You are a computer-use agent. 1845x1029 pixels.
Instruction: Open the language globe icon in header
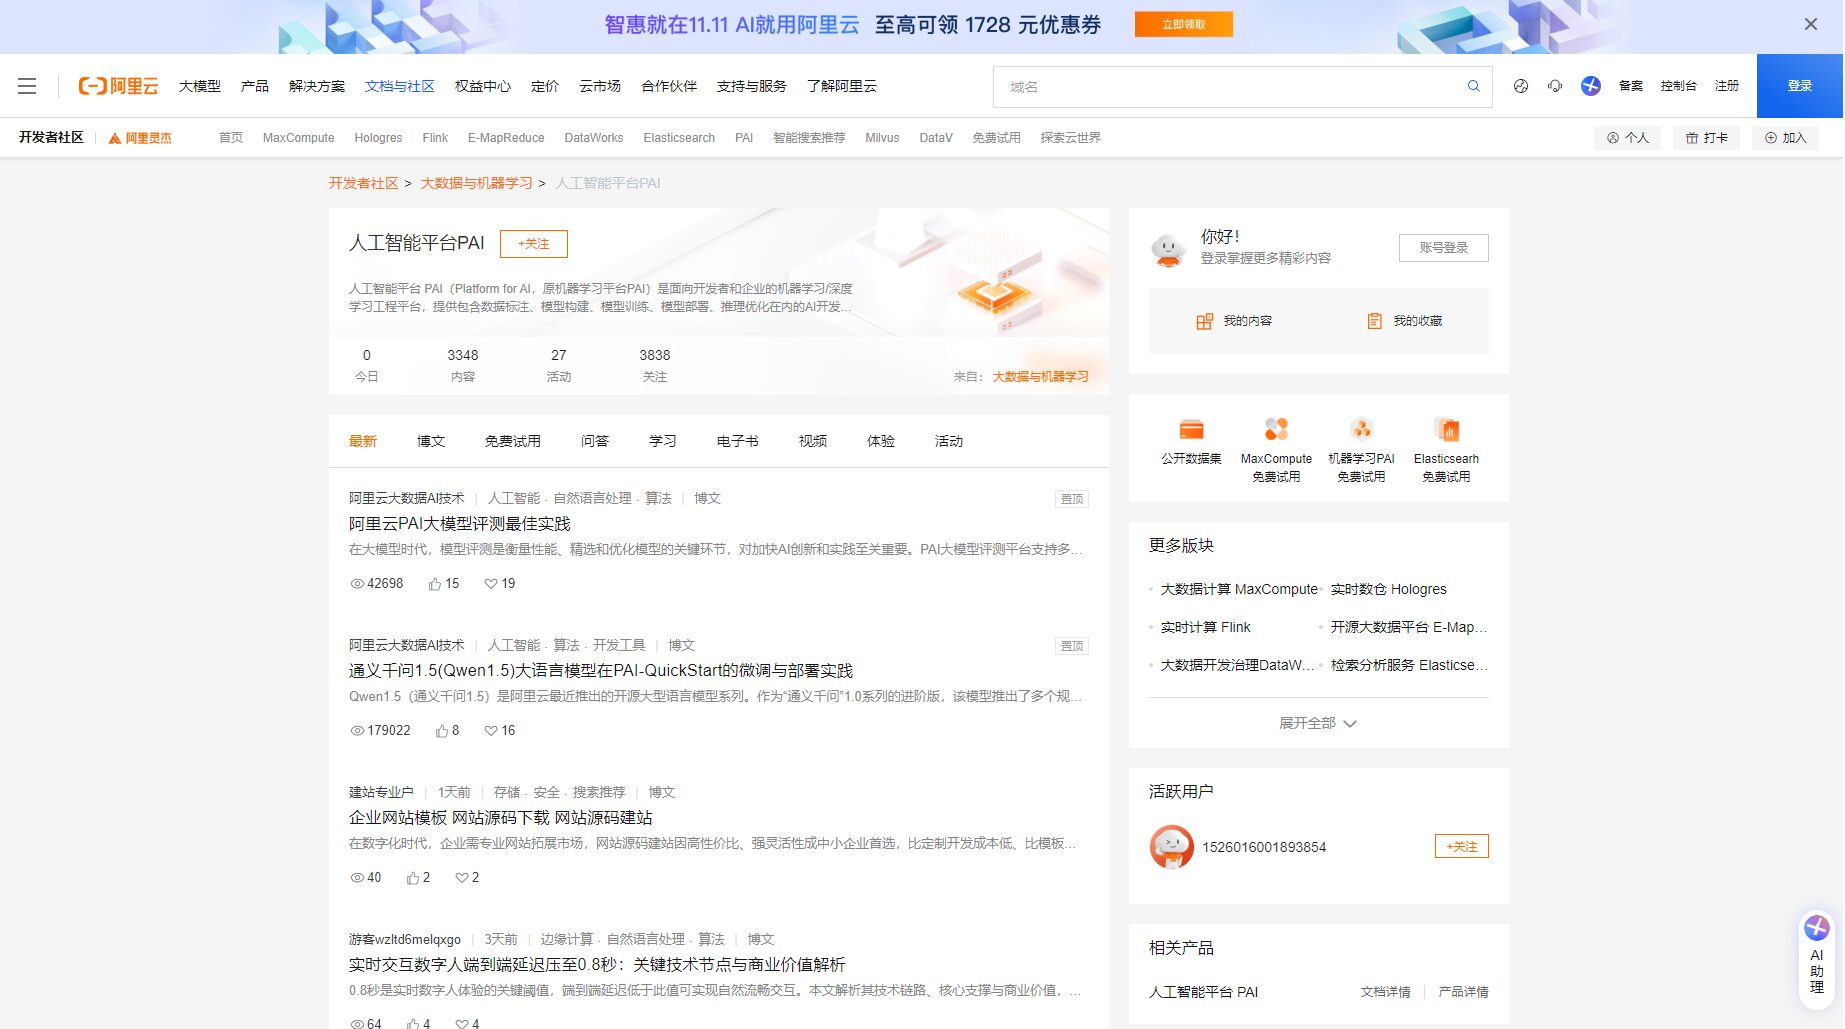pos(1521,86)
